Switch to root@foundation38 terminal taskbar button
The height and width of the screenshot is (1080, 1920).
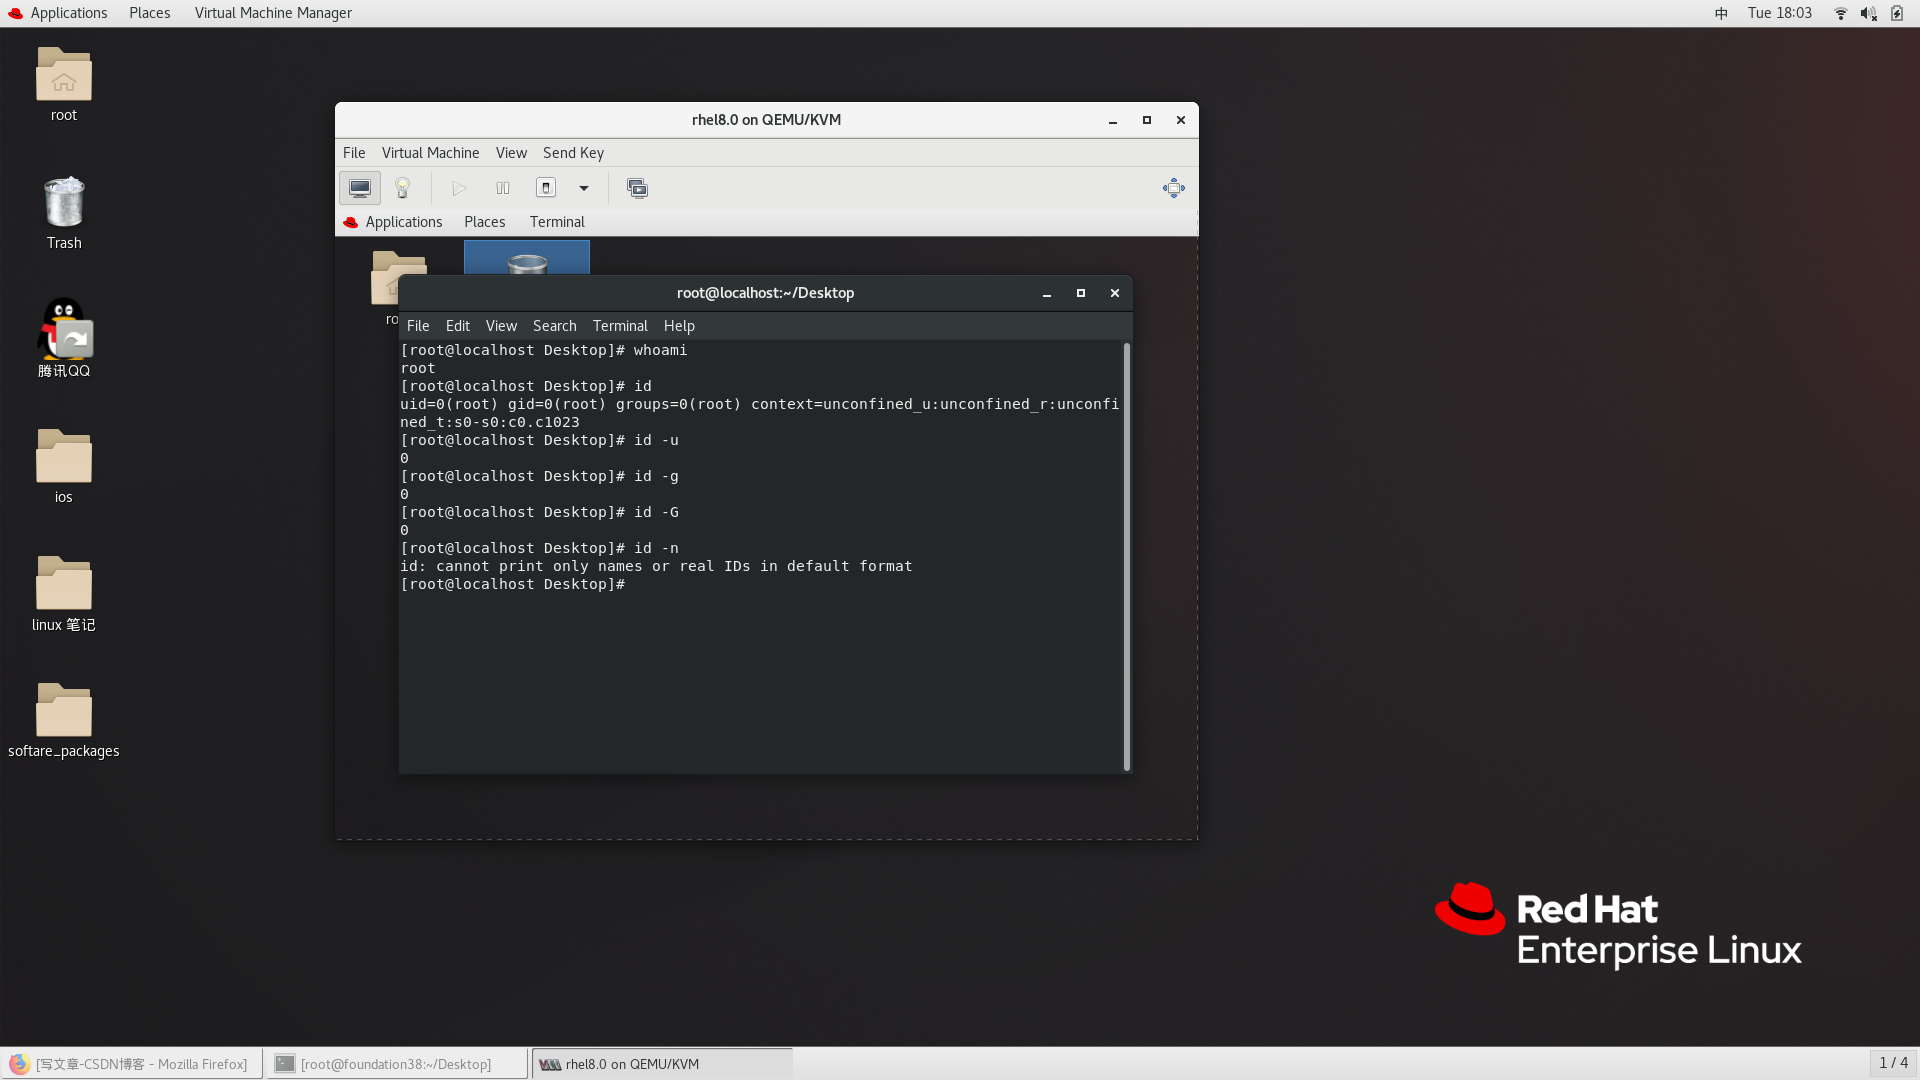click(396, 1064)
